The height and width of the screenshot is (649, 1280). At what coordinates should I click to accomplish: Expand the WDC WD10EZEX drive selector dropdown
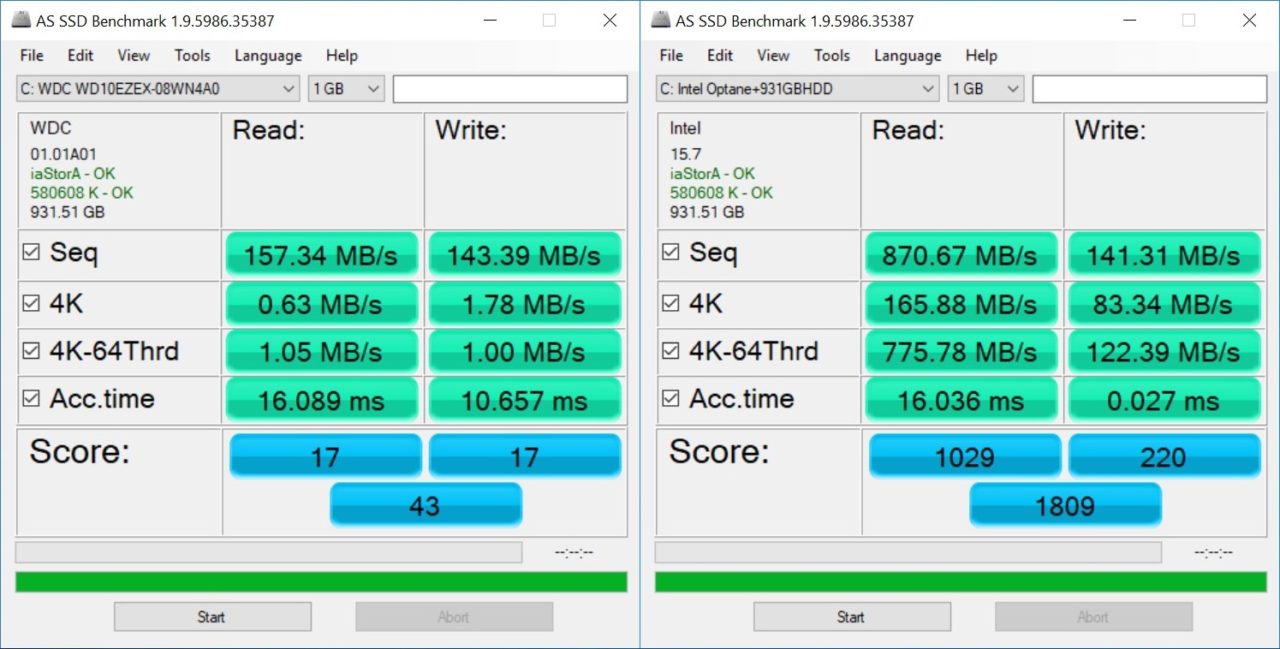[158, 89]
